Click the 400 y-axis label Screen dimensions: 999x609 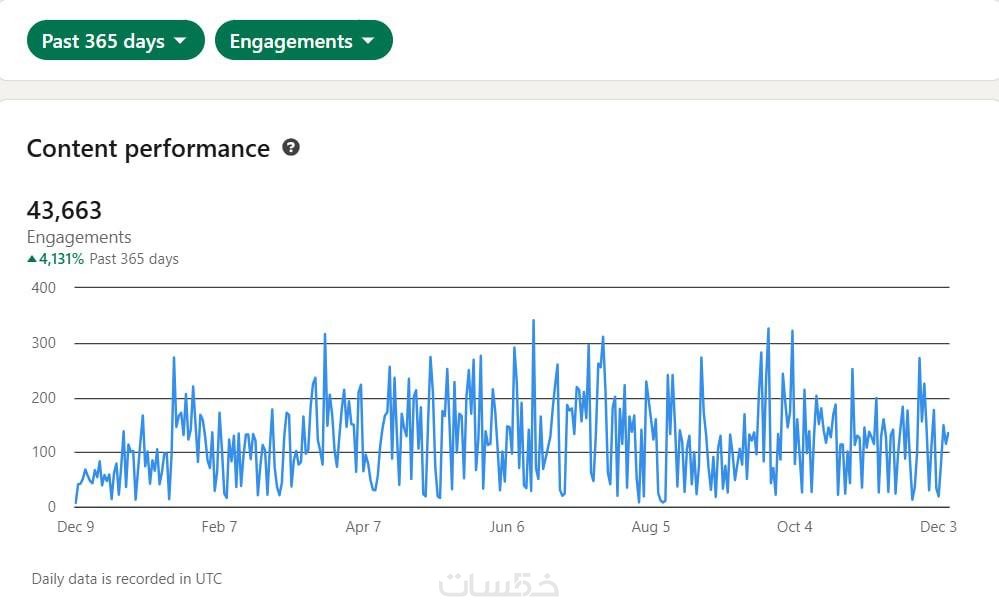[x=43, y=288]
